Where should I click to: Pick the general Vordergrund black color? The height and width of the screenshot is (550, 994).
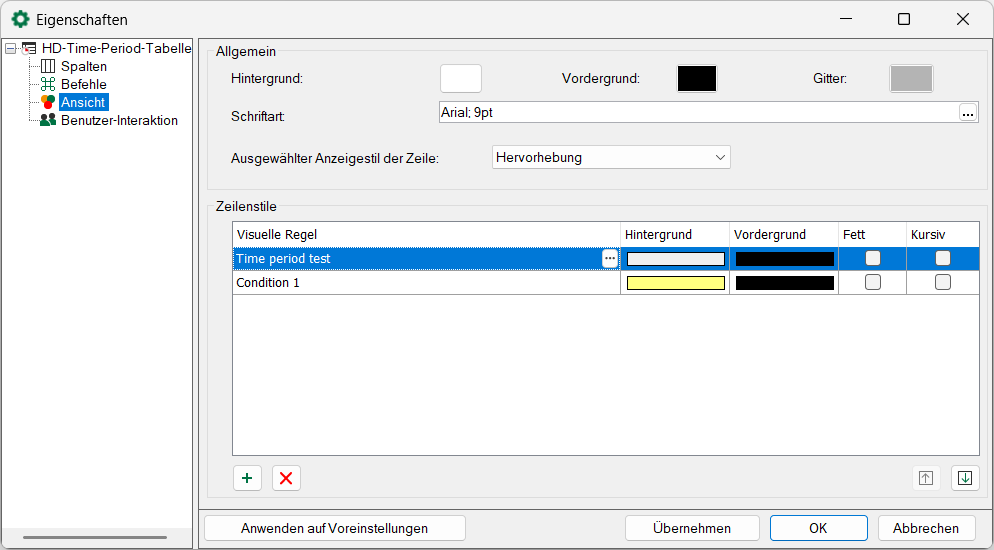pyautogui.click(x=697, y=79)
